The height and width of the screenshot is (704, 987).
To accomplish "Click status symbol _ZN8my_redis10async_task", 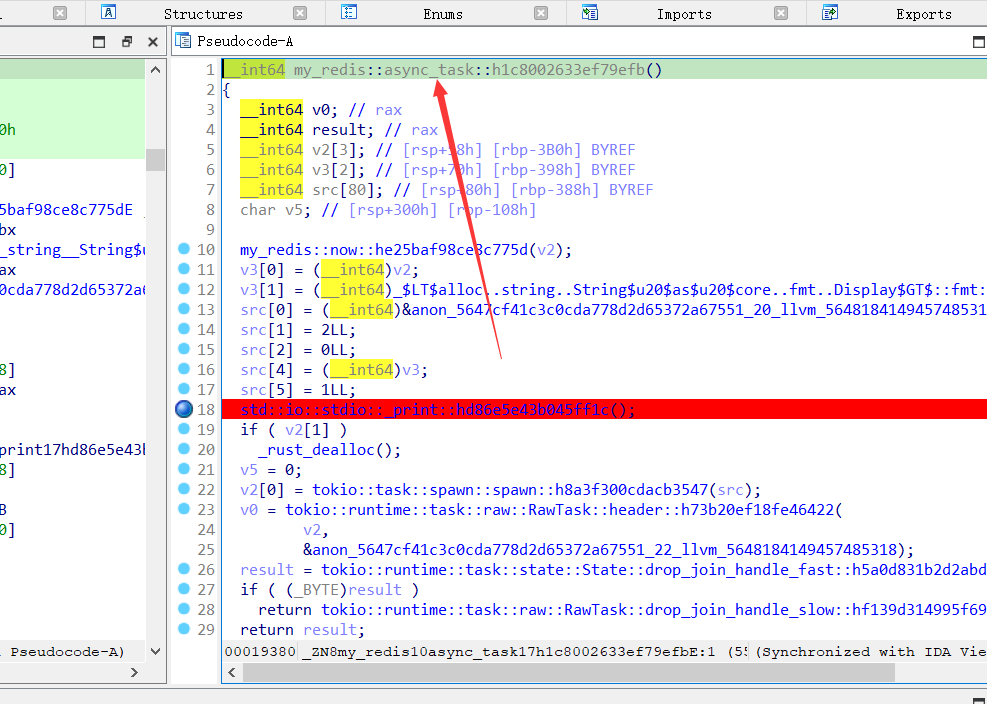I will click(509, 652).
